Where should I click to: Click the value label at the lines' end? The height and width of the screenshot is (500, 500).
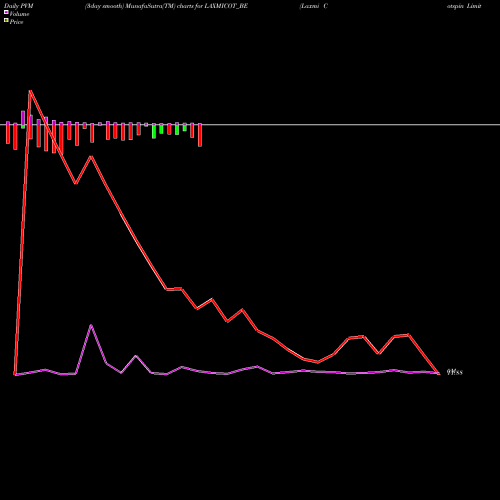tap(455, 372)
